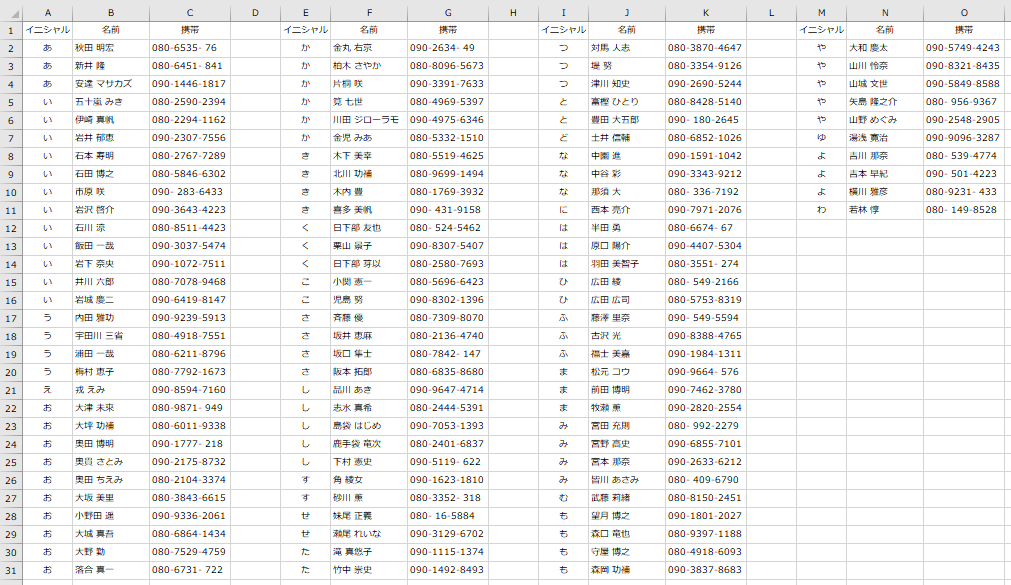Click the イニシャル header cell in column M
The height and width of the screenshot is (585, 1011).
[x=821, y=30]
